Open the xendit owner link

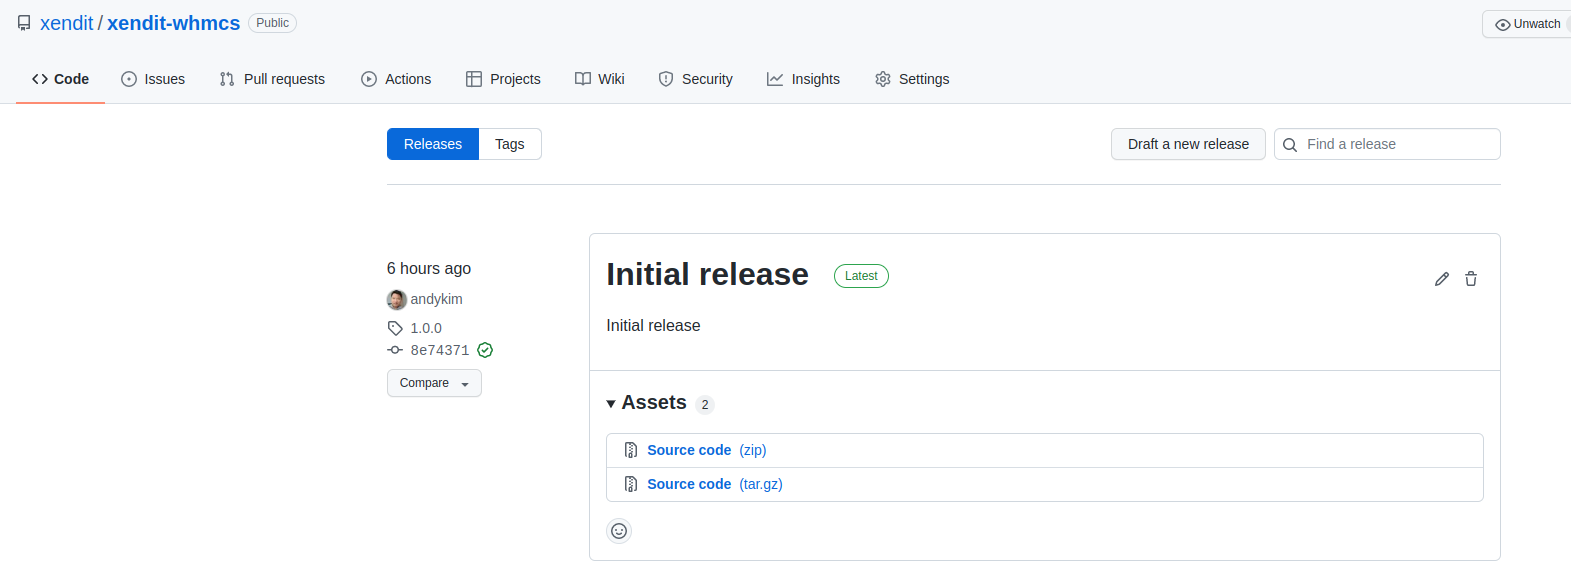[66, 23]
